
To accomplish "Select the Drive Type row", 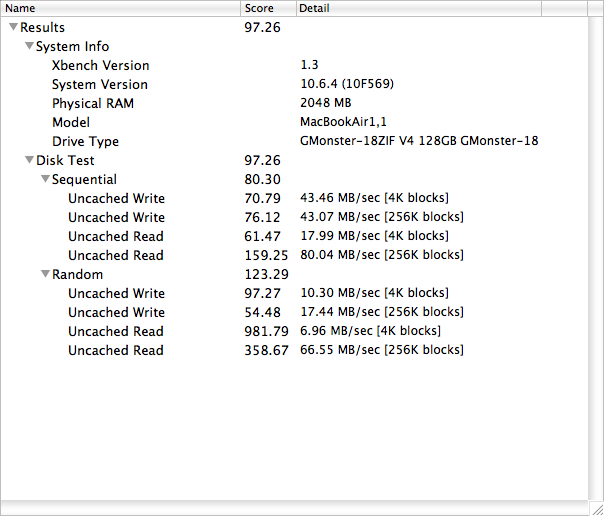I will (294, 141).
